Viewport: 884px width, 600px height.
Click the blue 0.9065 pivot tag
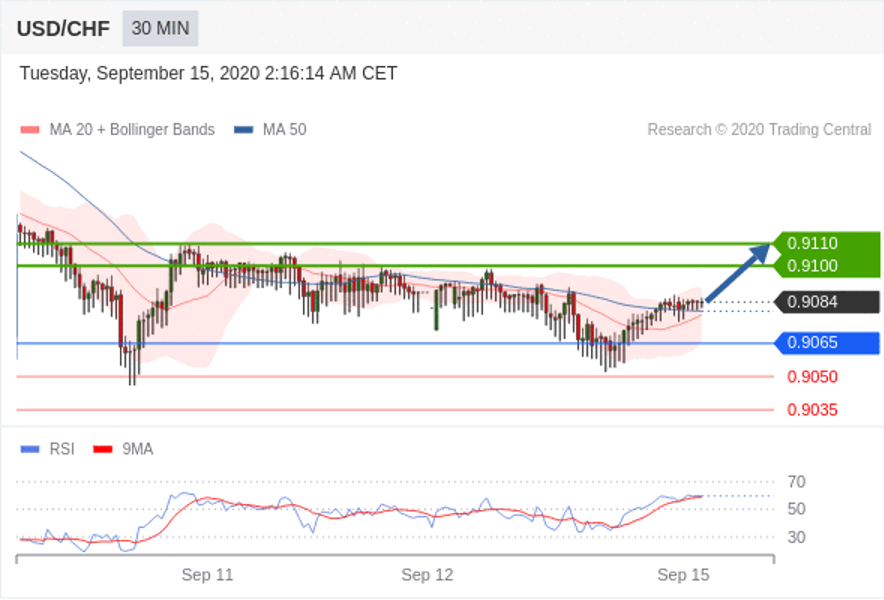[826, 343]
